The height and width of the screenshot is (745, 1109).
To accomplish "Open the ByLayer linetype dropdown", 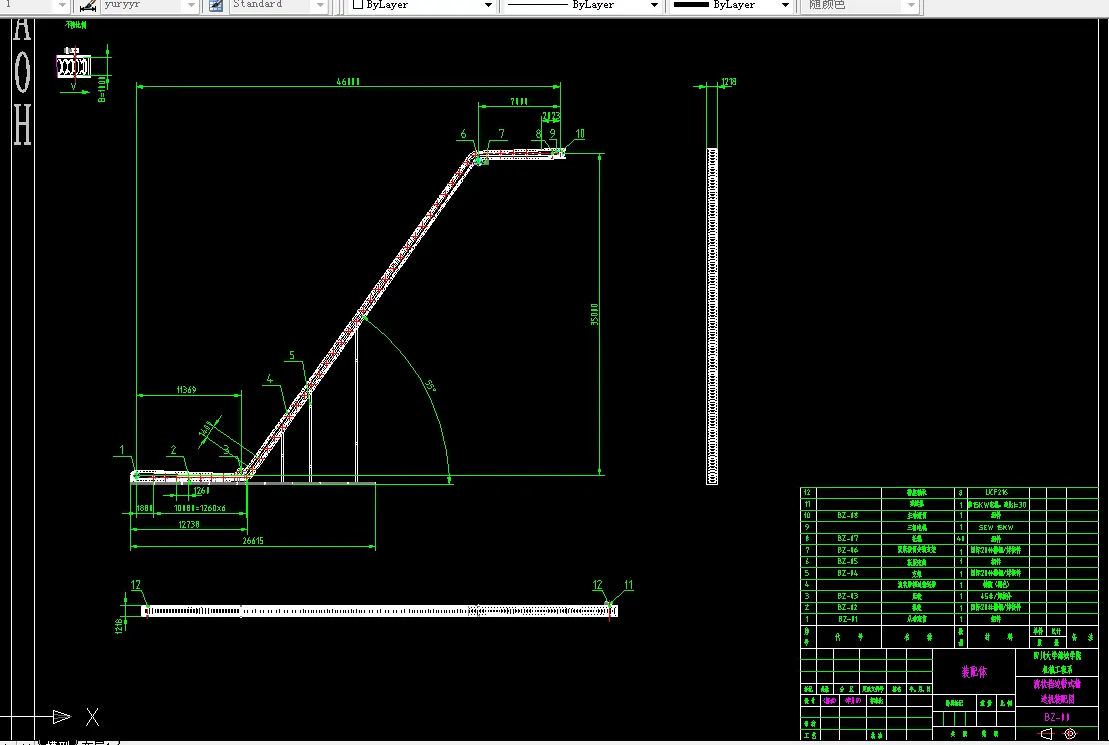I will (x=654, y=5).
